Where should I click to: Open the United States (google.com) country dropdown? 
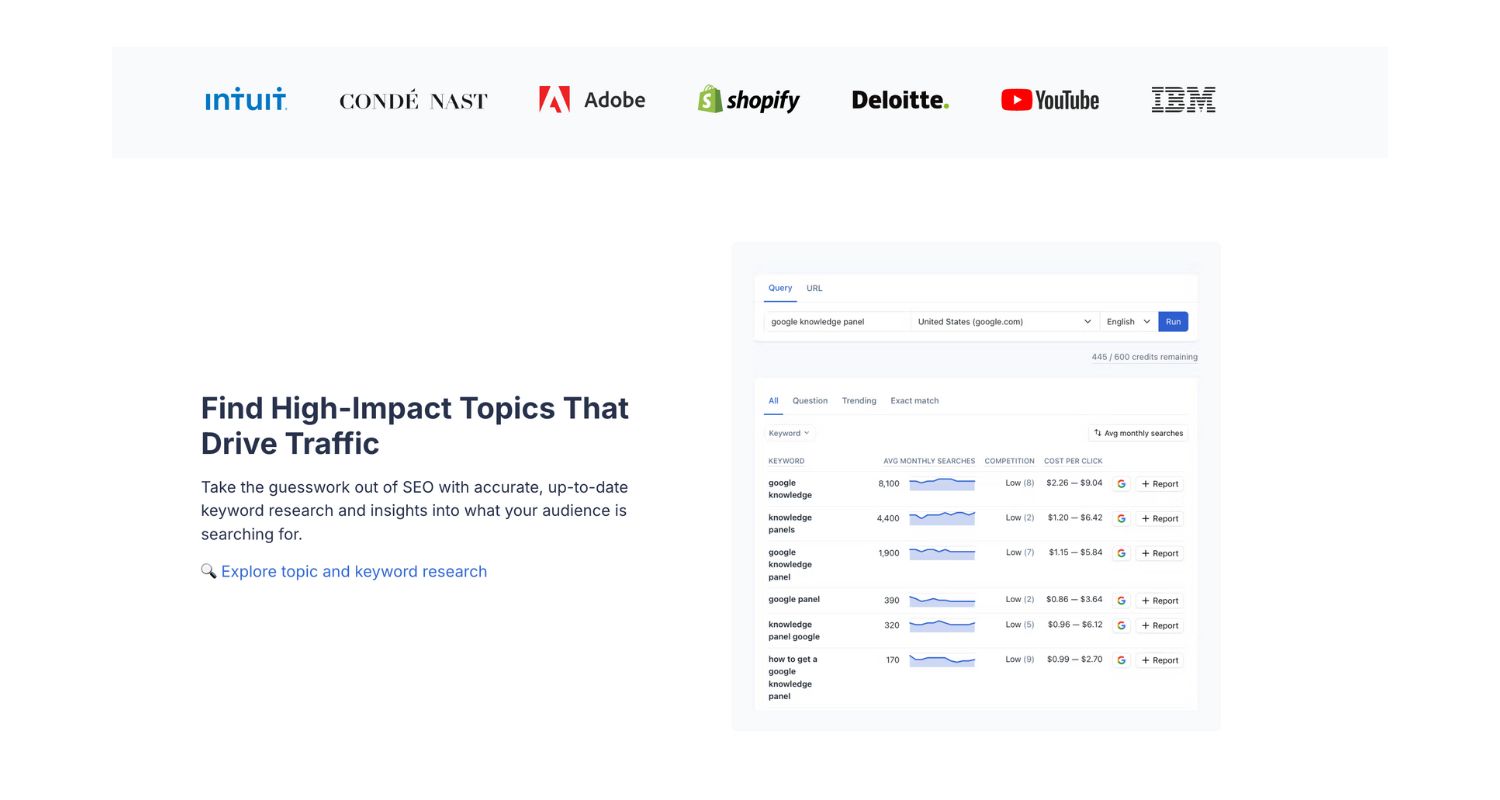click(x=1004, y=322)
